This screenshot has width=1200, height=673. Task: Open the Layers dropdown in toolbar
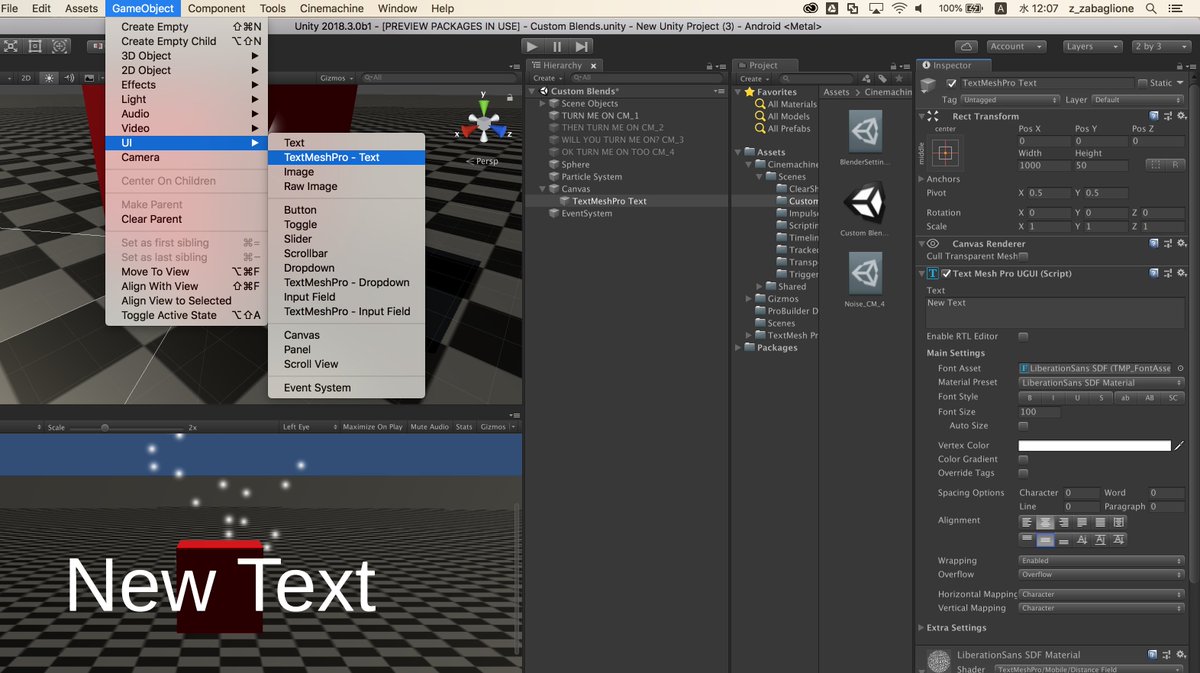[1092, 46]
